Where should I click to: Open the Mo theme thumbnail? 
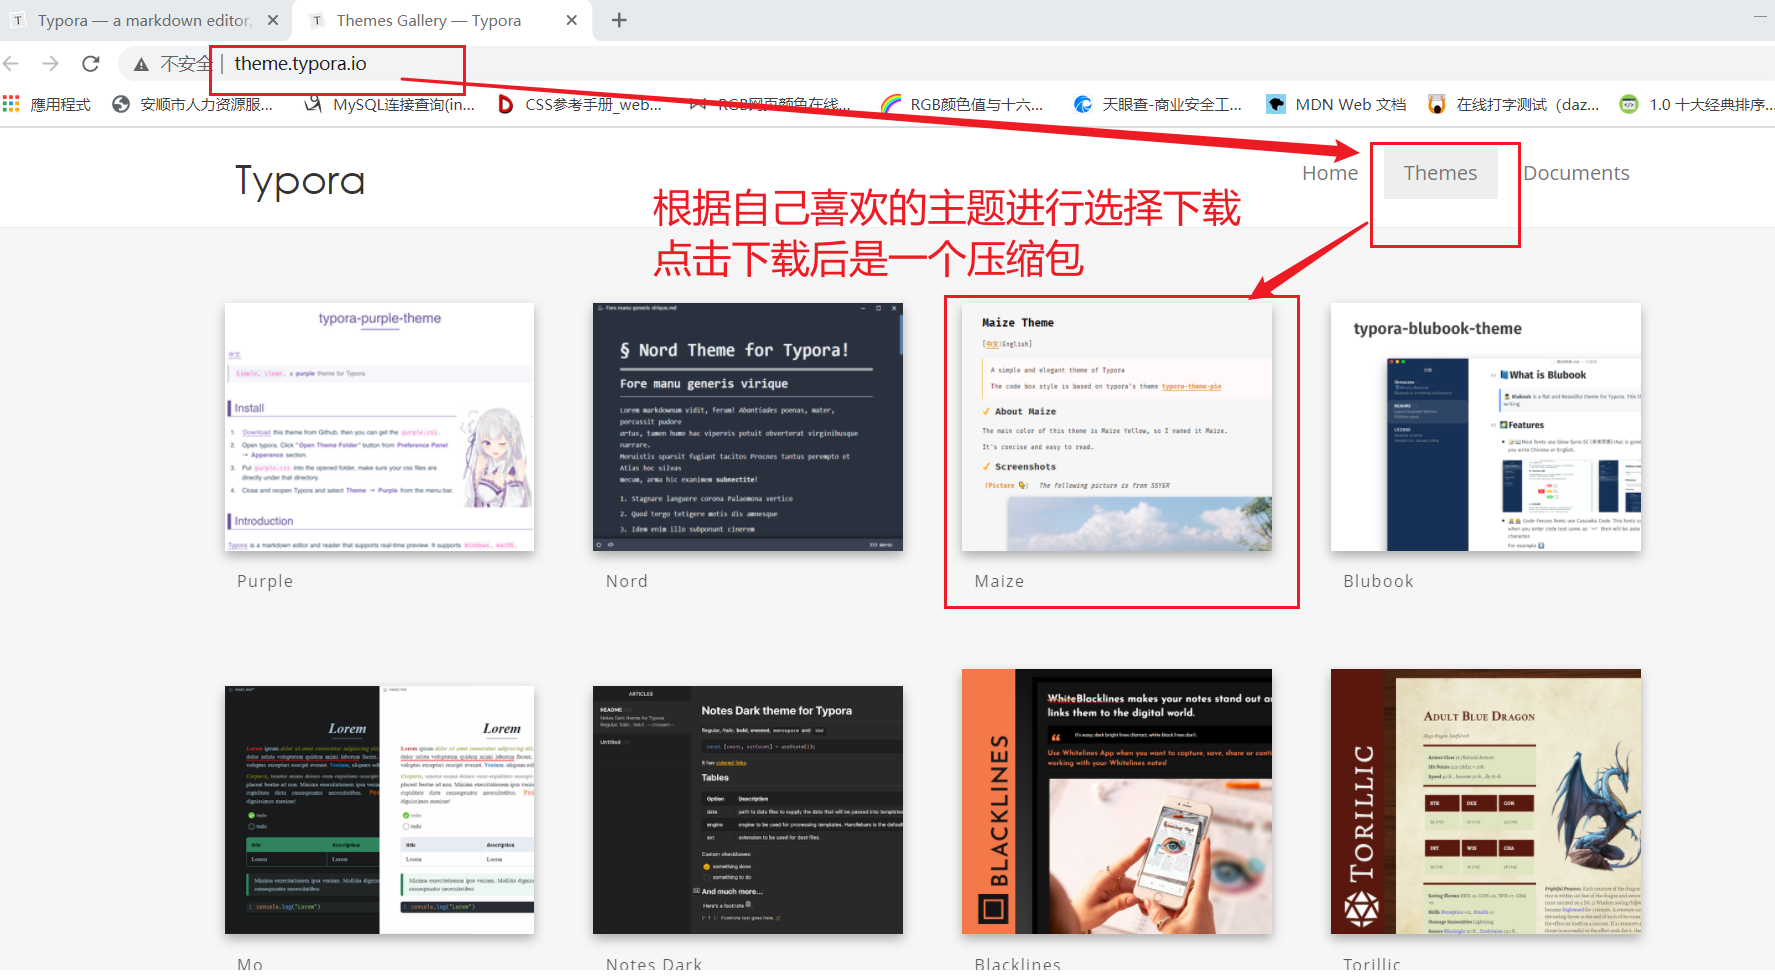coord(379,810)
